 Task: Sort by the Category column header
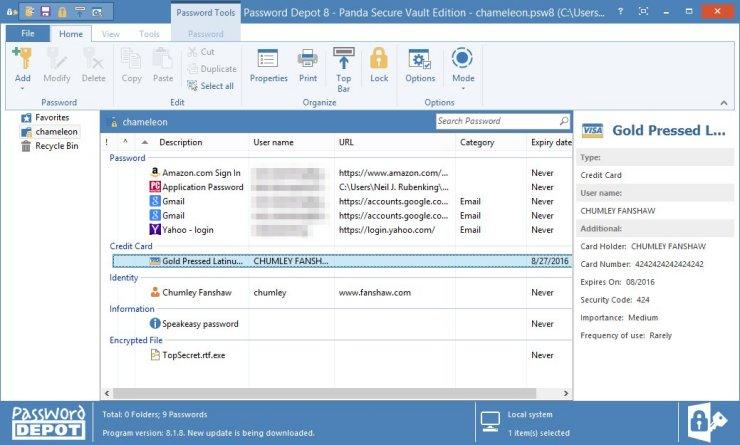pos(477,142)
